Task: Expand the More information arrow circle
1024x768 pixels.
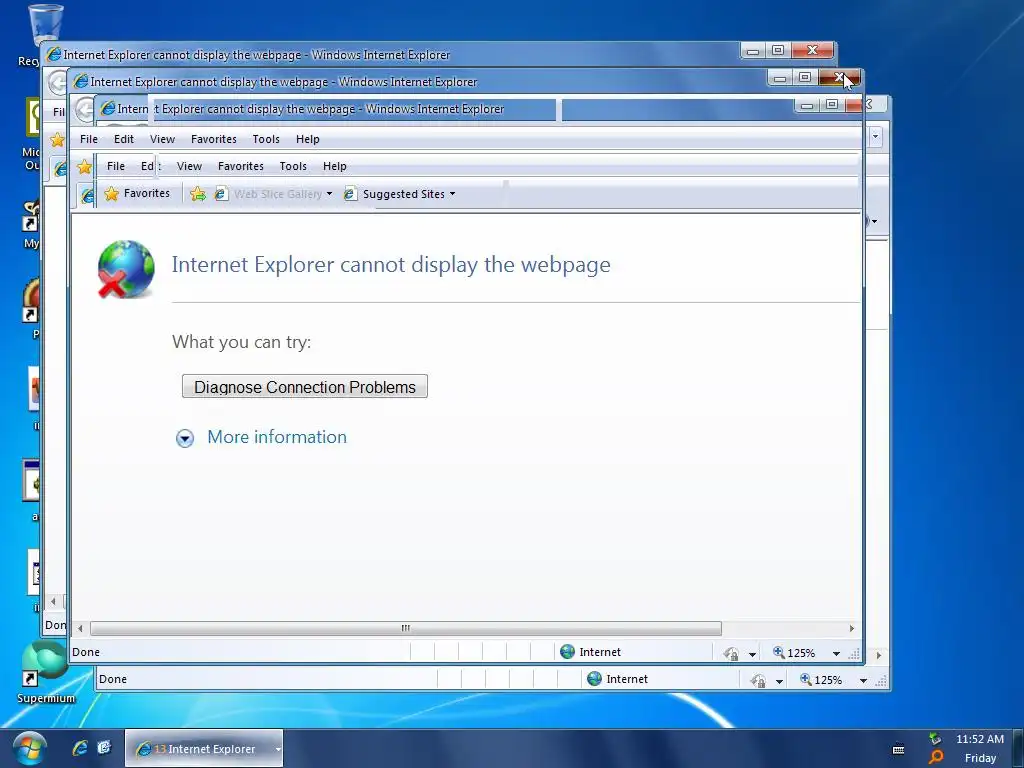Action: click(185, 438)
